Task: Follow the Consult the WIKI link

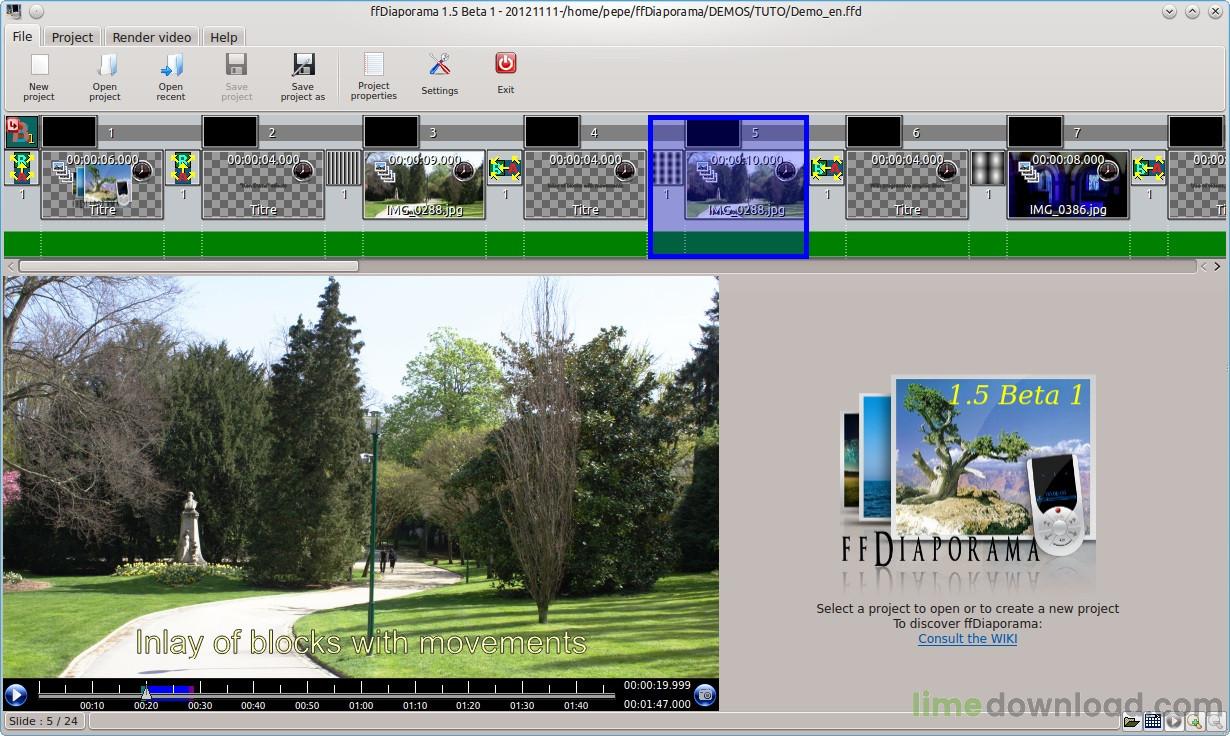Action: pos(967,638)
